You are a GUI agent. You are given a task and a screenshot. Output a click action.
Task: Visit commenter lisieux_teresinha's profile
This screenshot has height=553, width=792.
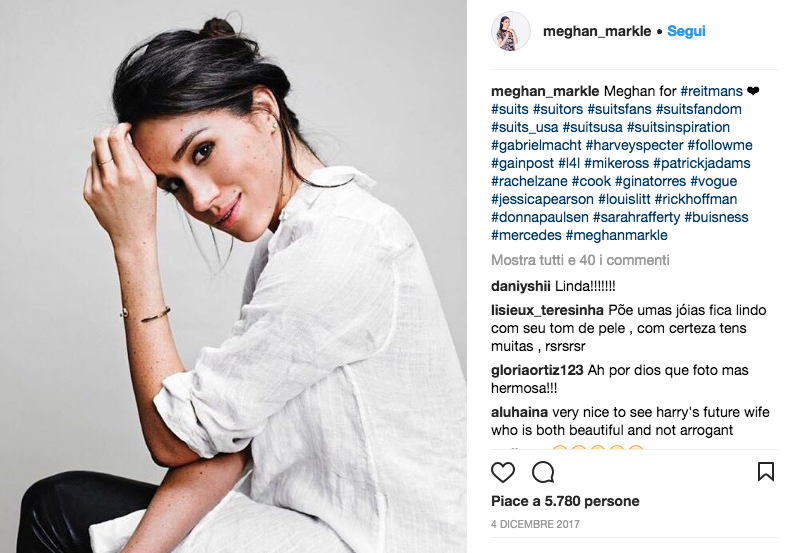(547, 310)
